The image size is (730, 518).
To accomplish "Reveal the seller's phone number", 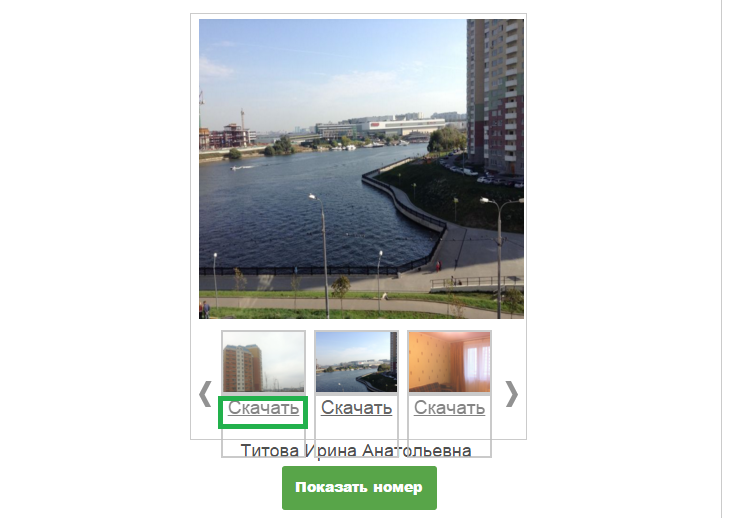I will point(359,488).
